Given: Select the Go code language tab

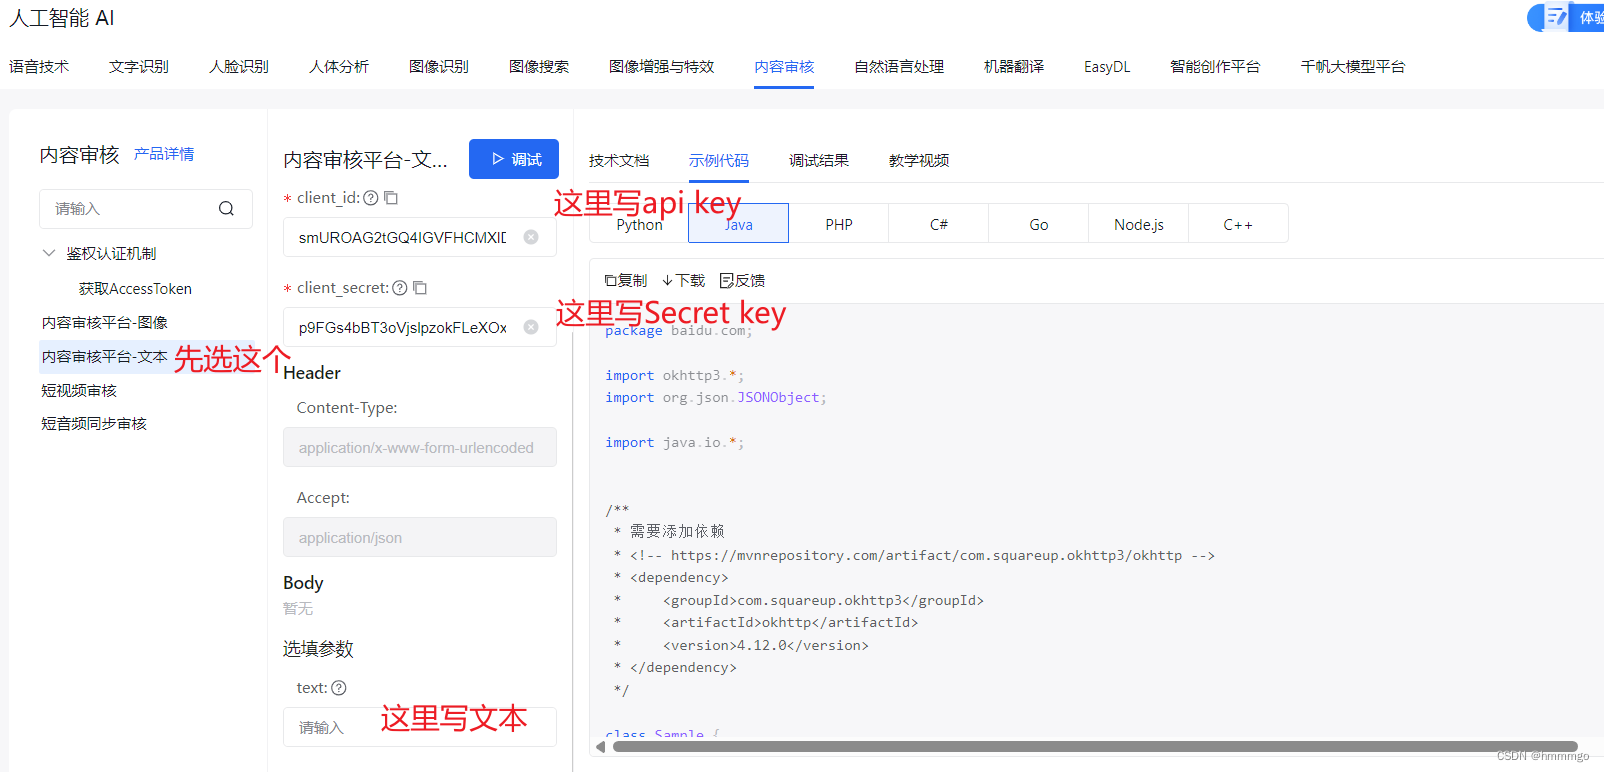Looking at the screenshot, I should click(1039, 224).
